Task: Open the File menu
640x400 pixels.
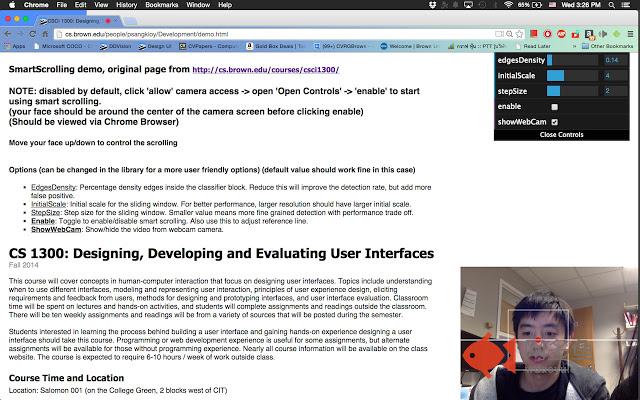Action: [62, 5]
